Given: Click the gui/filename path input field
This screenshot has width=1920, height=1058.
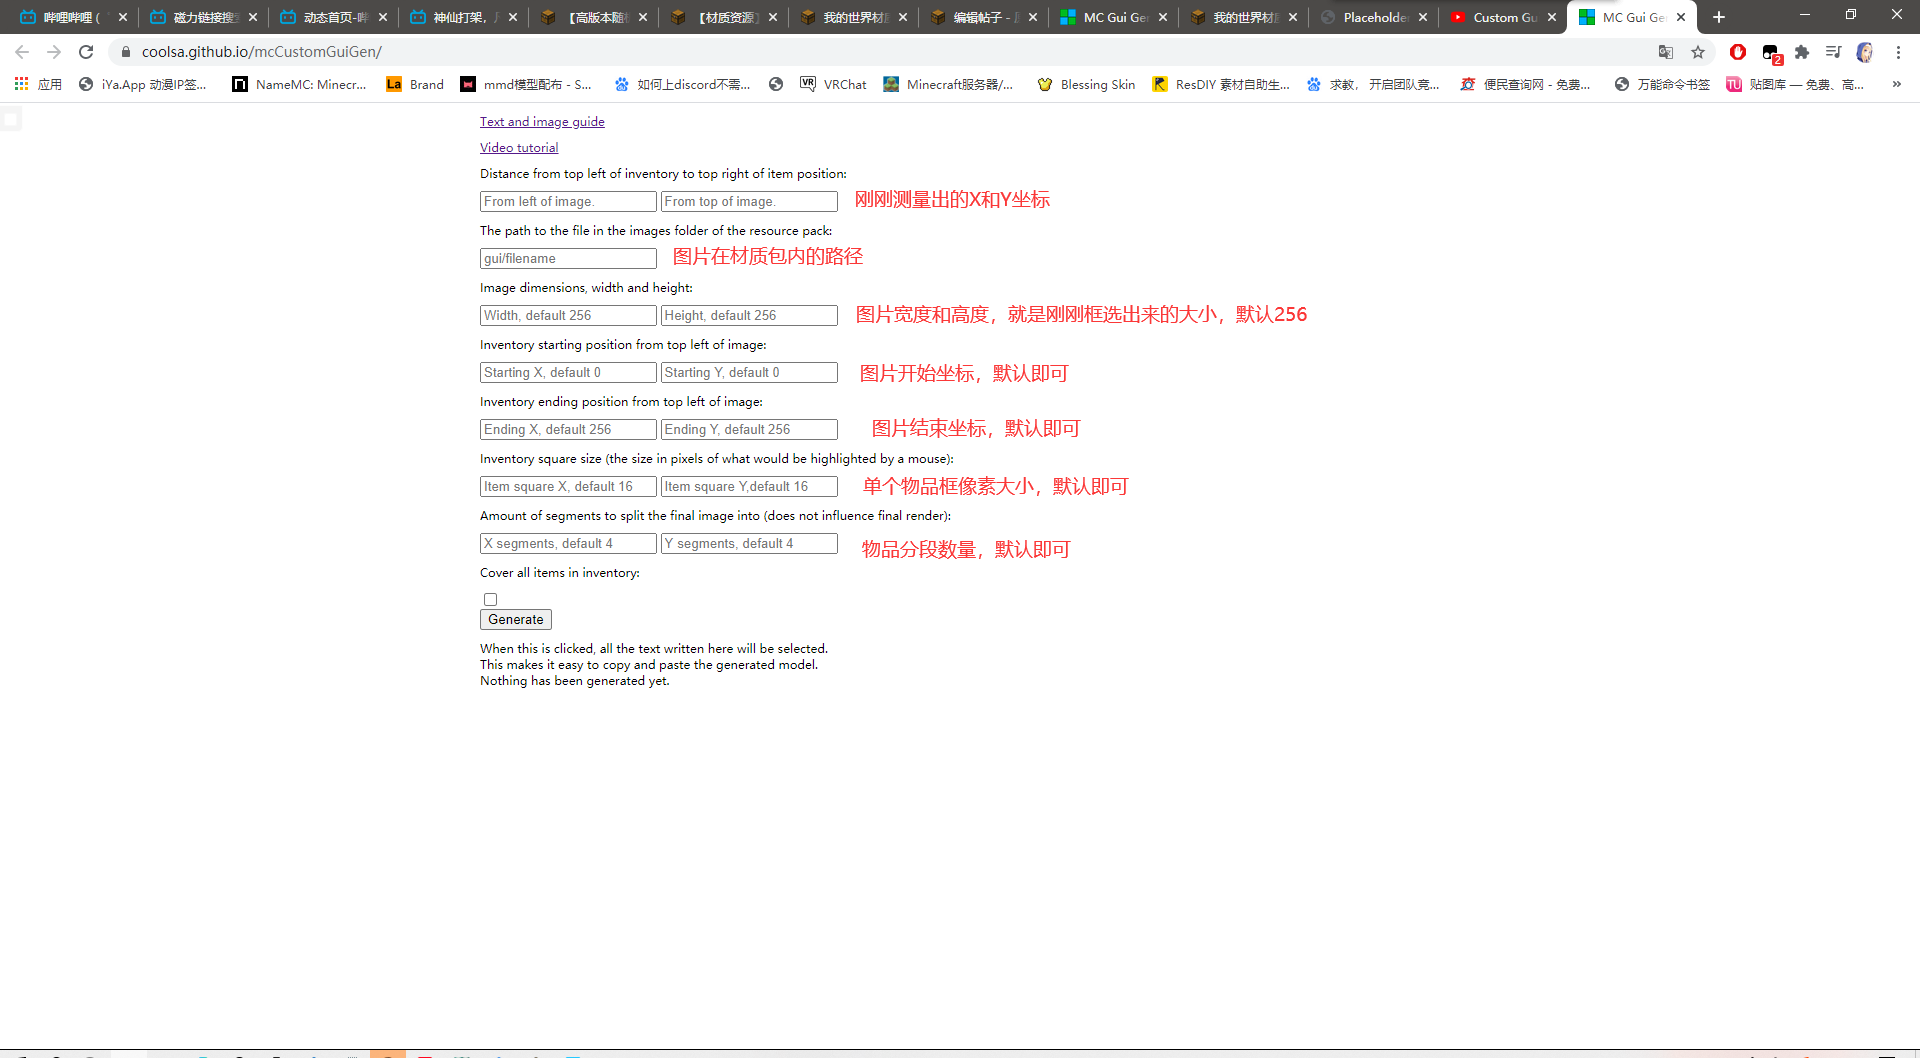Looking at the screenshot, I should tap(568, 259).
